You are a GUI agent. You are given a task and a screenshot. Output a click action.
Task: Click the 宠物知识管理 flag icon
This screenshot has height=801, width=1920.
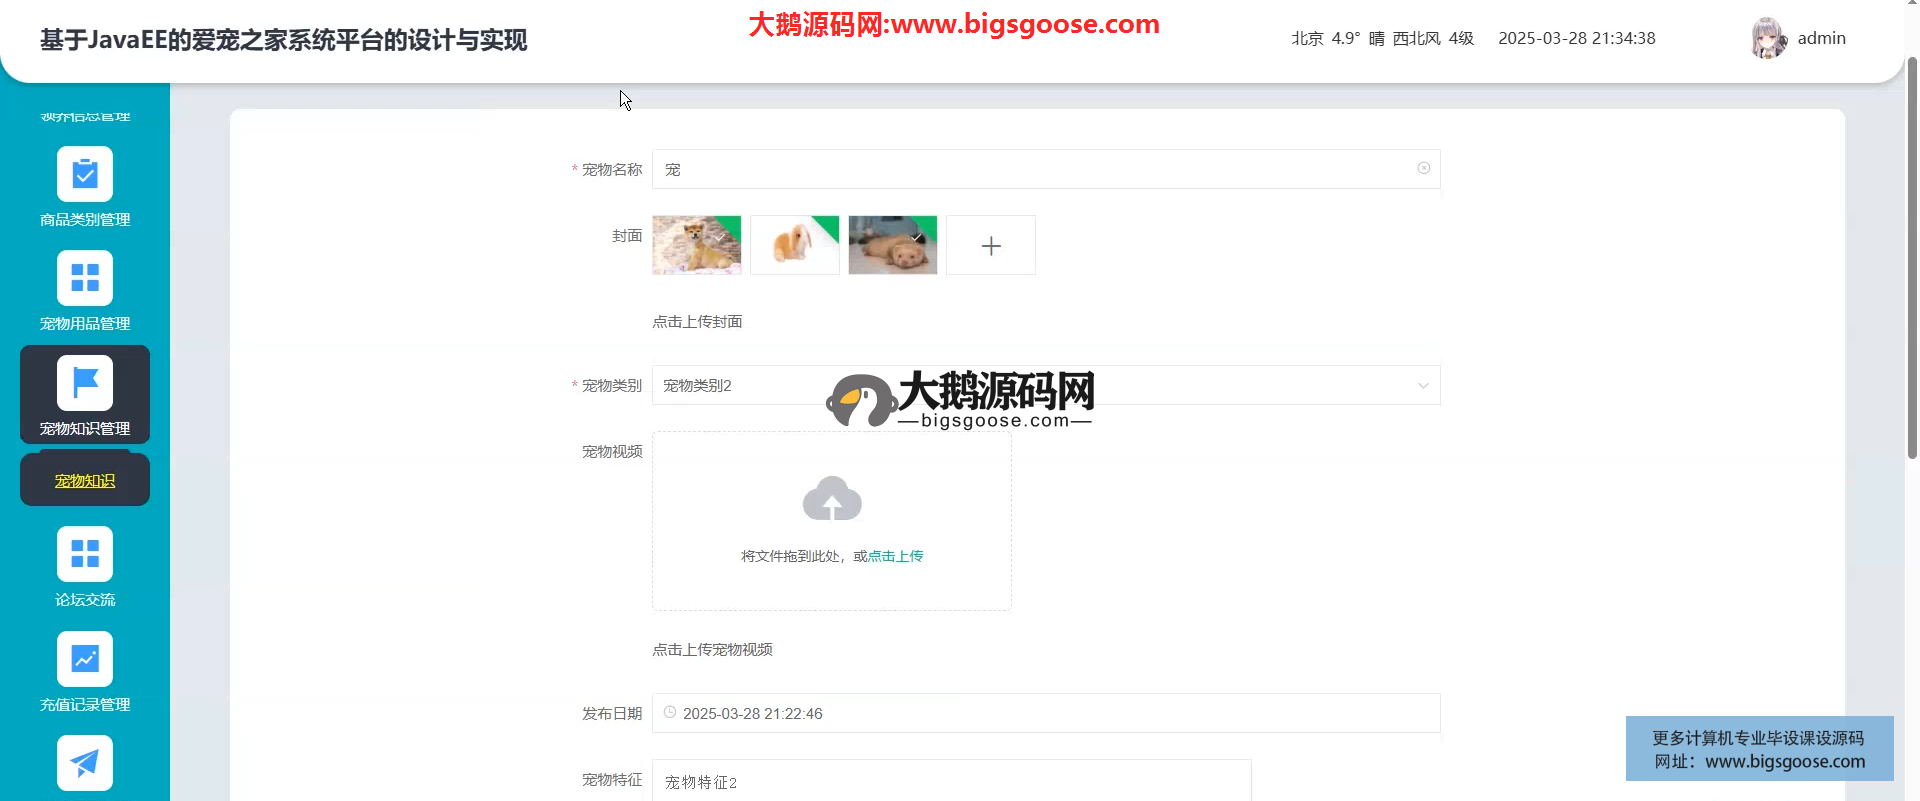point(85,383)
